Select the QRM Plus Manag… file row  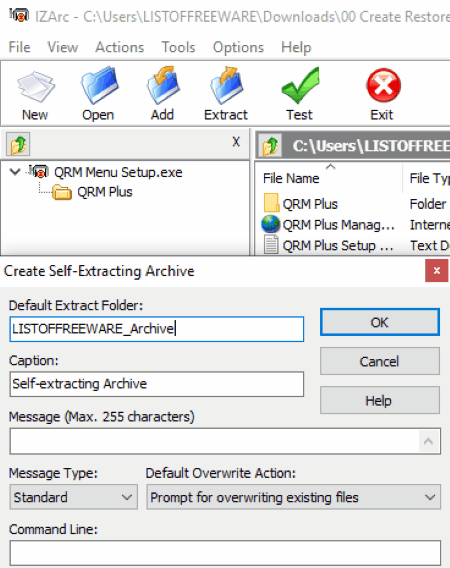tap(338, 225)
